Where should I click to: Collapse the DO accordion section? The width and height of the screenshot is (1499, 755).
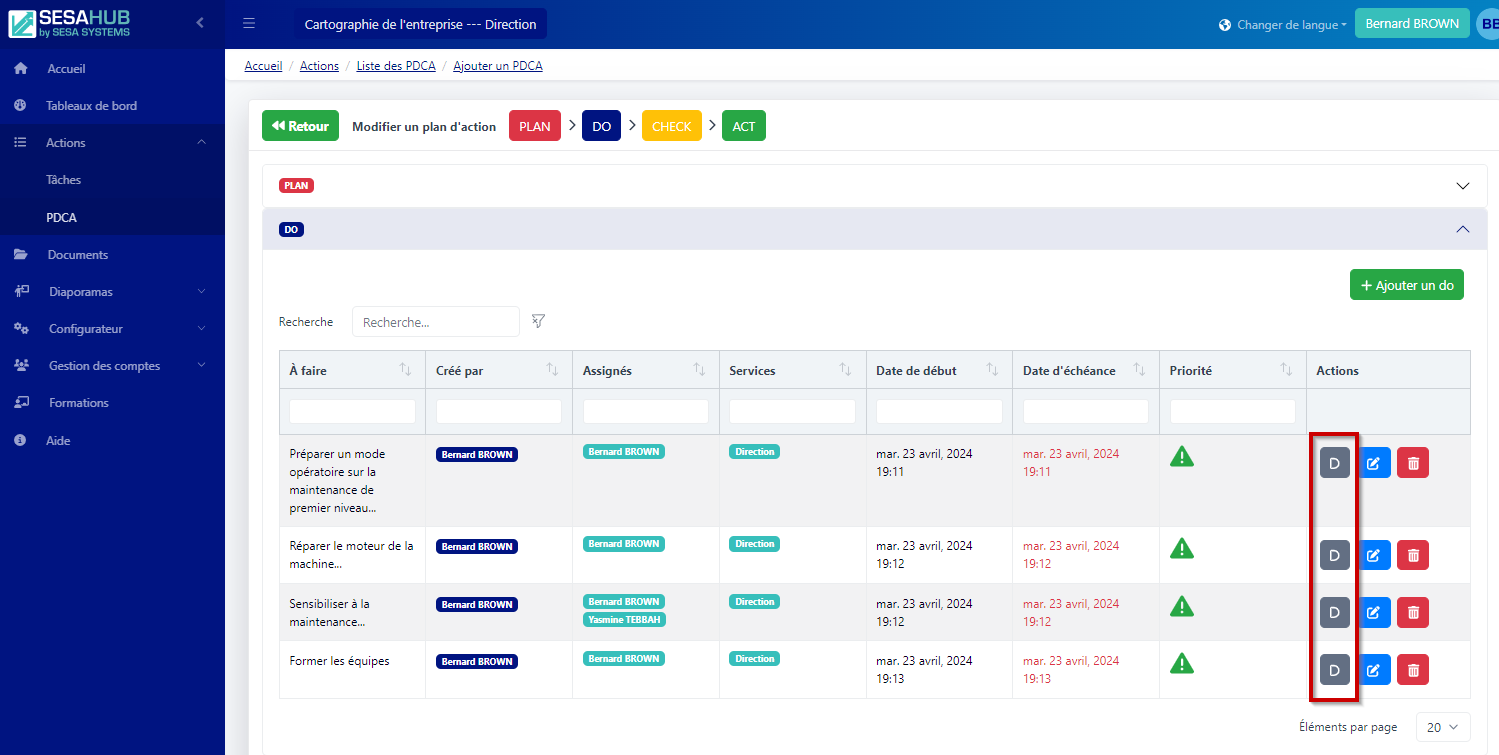click(1463, 229)
